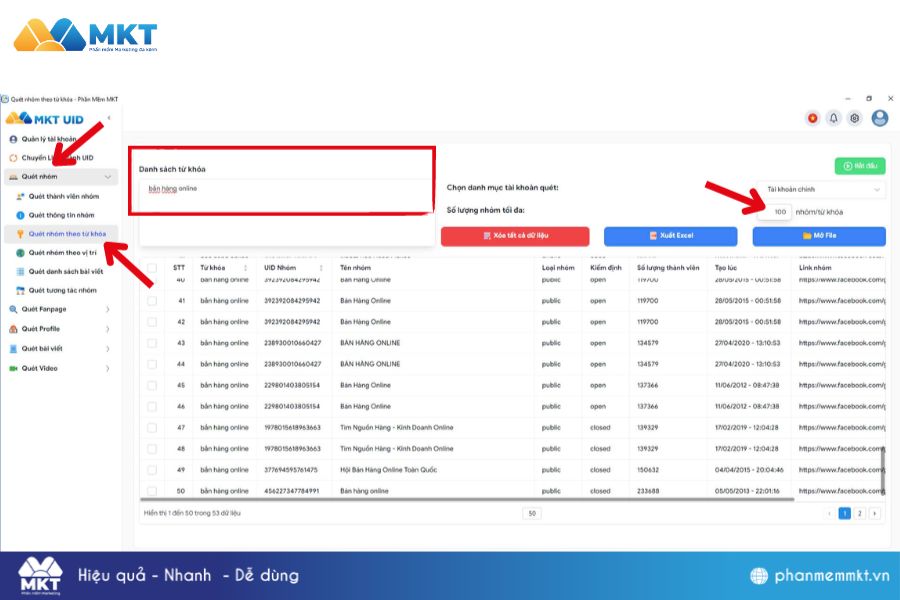Image resolution: width=900 pixels, height=600 pixels.
Task: Collapse sidebar using arrow beside MKT UID logo
Action: point(108,118)
